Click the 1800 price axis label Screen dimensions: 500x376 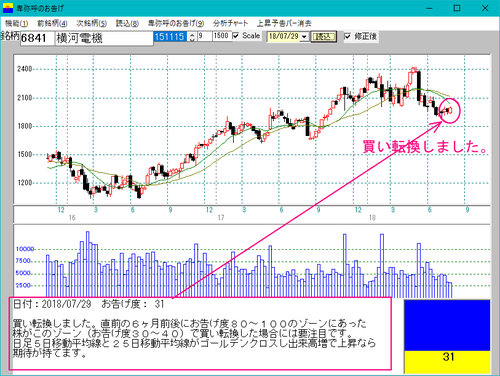pyautogui.click(x=25, y=126)
